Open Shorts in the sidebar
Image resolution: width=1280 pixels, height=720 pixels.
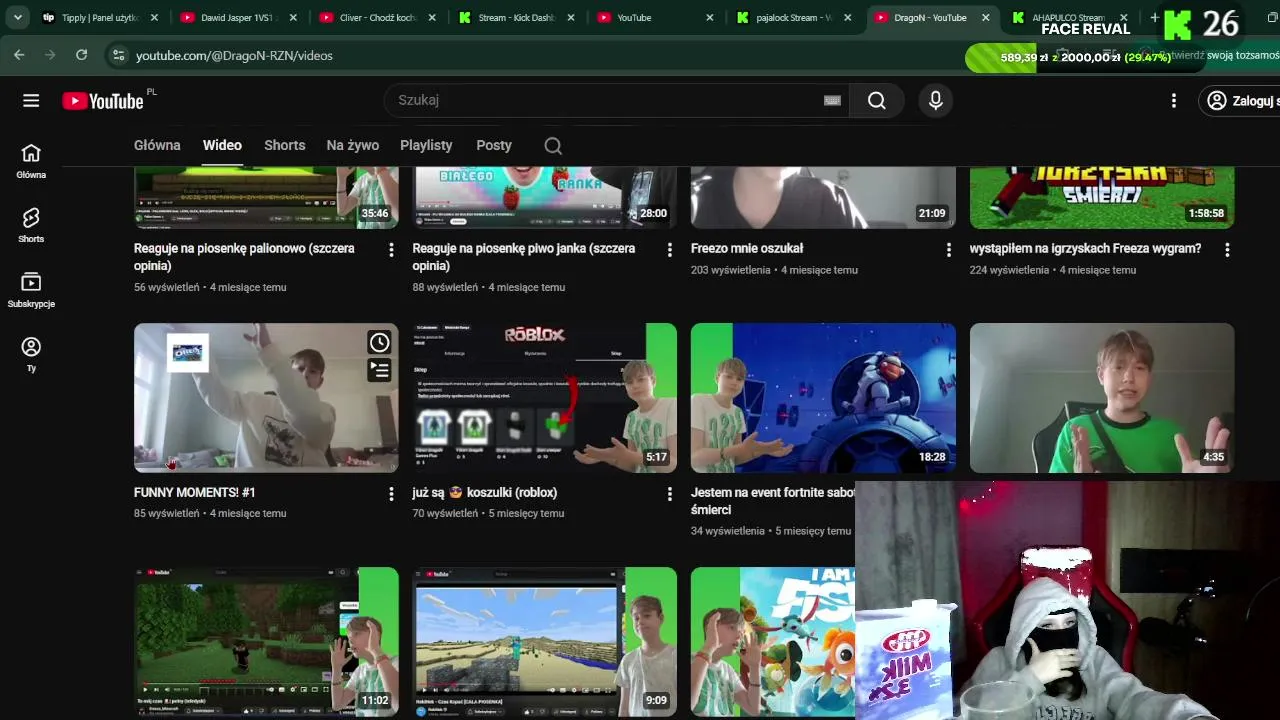[x=31, y=226]
